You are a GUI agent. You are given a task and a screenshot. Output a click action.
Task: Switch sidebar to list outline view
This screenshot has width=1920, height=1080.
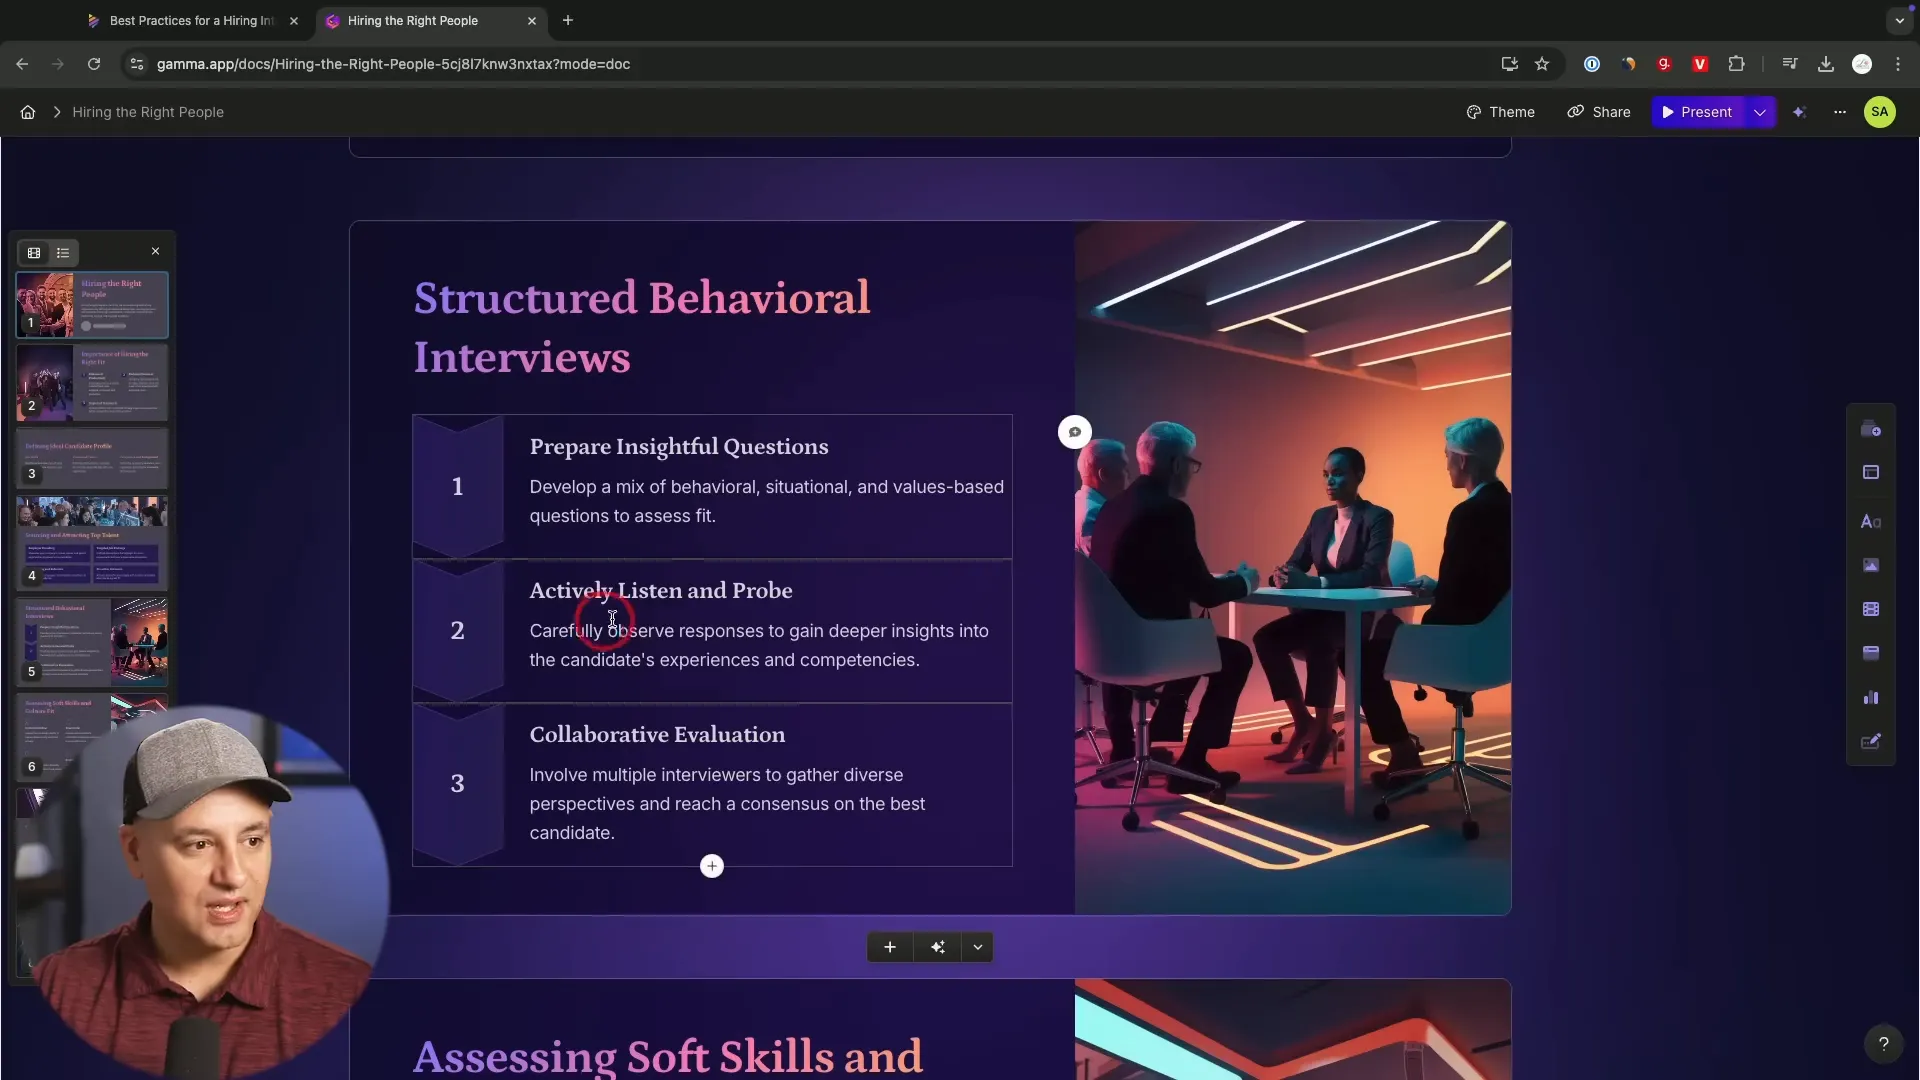point(63,253)
